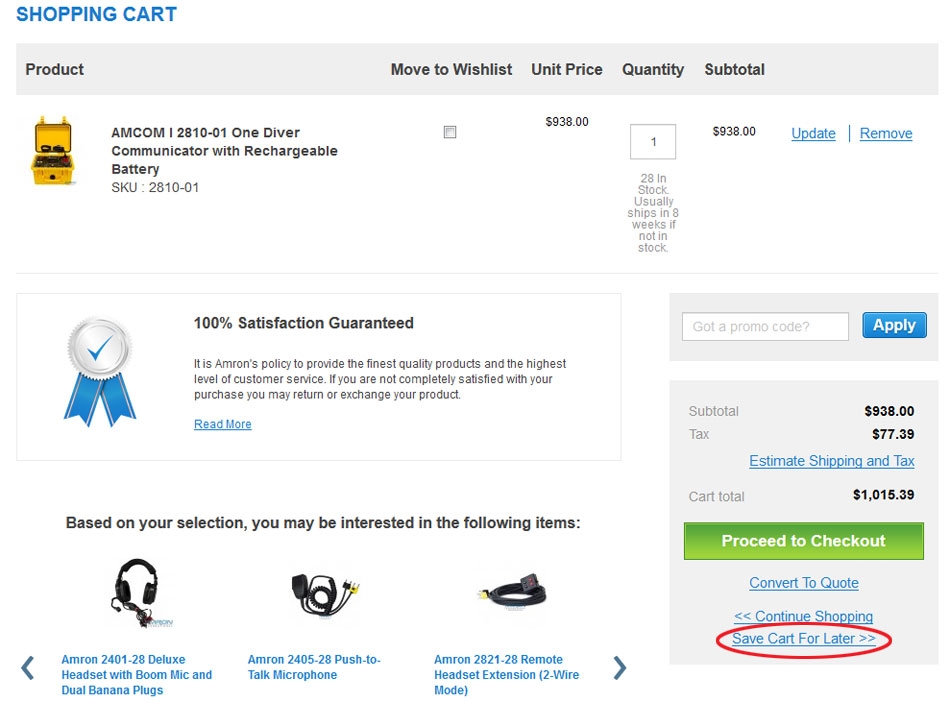950x702 pixels.
Task: Click Save Cart For Later link
Action: click(803, 639)
